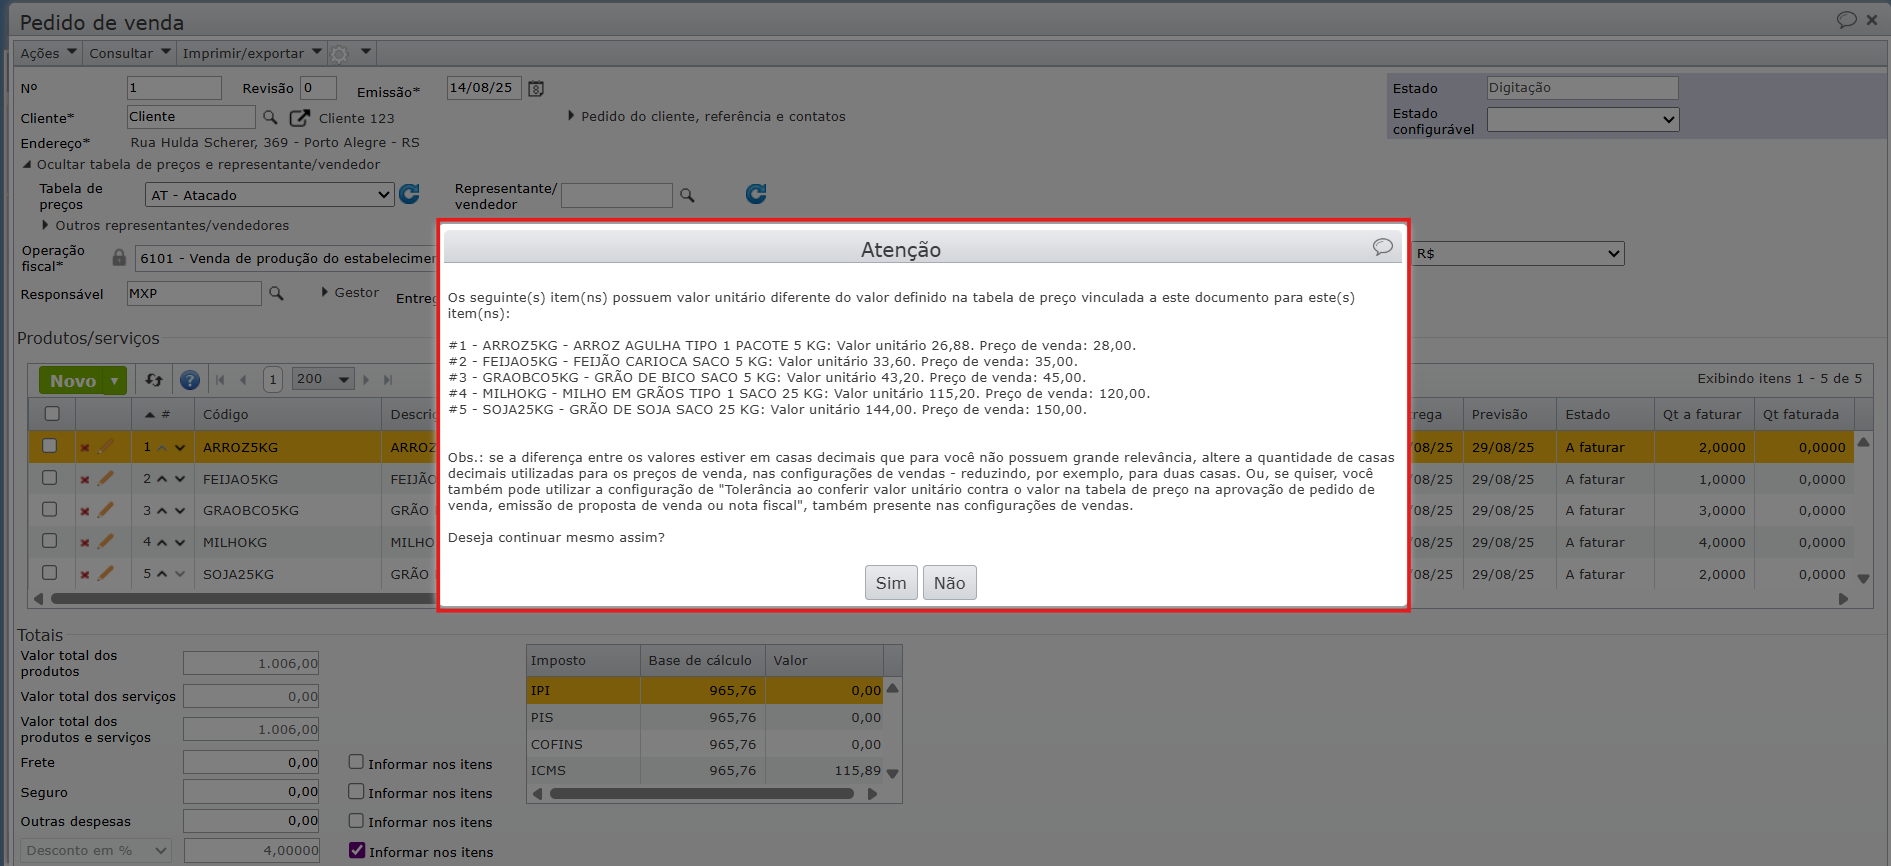Expand the Gestor section

(x=350, y=292)
